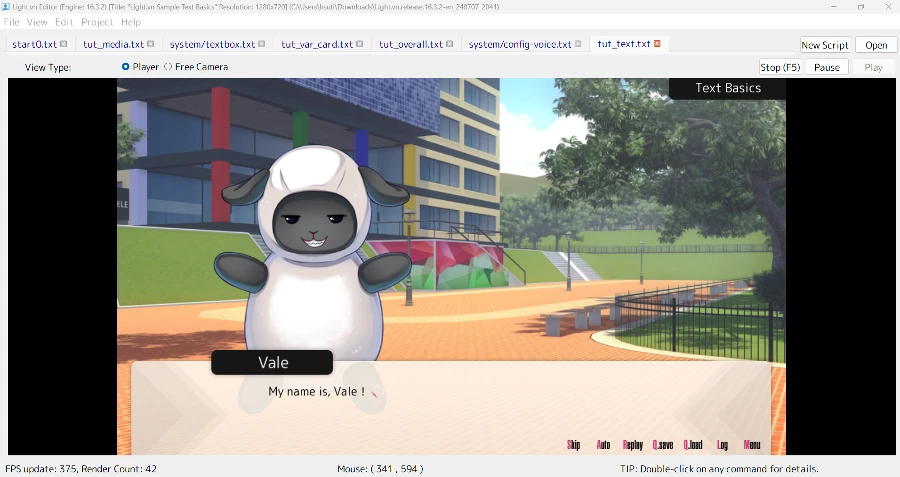
Task: Select the Free Camera view type
Action: [168, 67]
